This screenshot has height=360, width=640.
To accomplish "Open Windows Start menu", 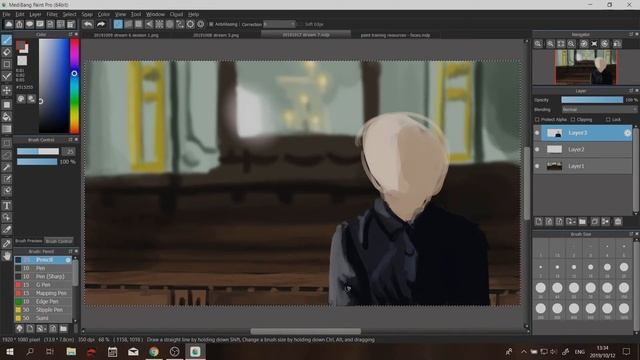I will coord(10,351).
